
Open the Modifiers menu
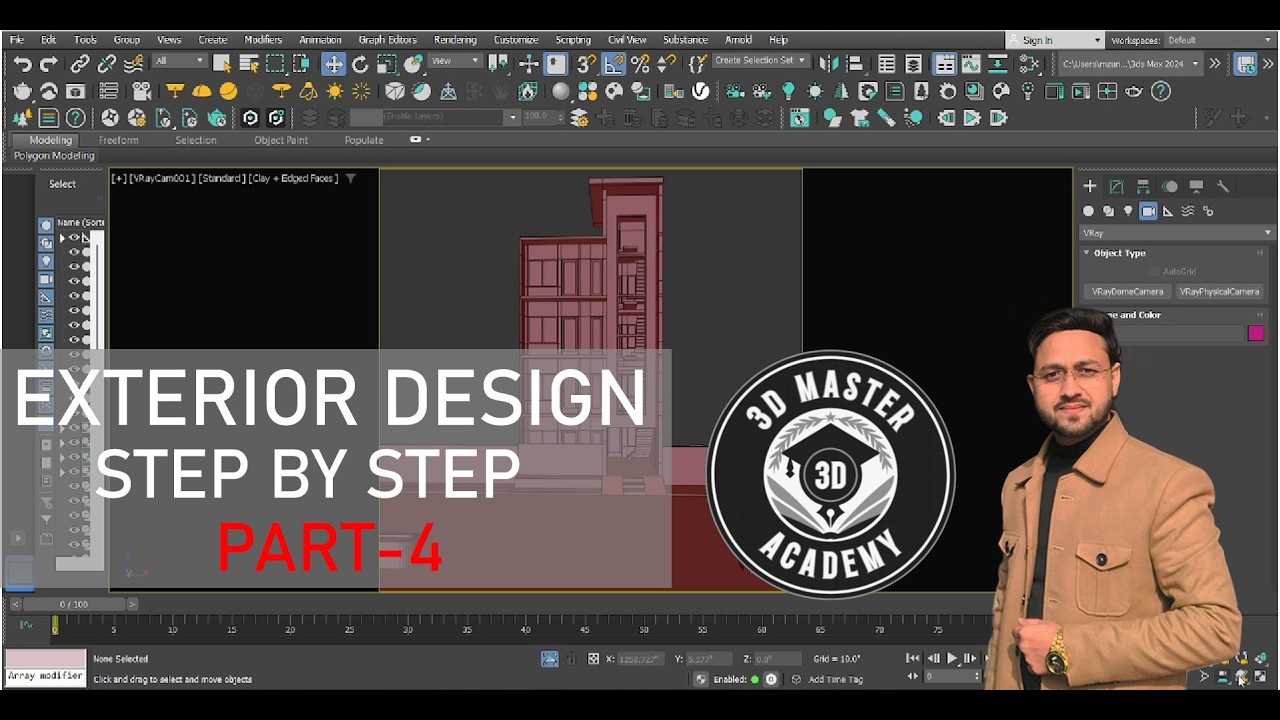[263, 40]
